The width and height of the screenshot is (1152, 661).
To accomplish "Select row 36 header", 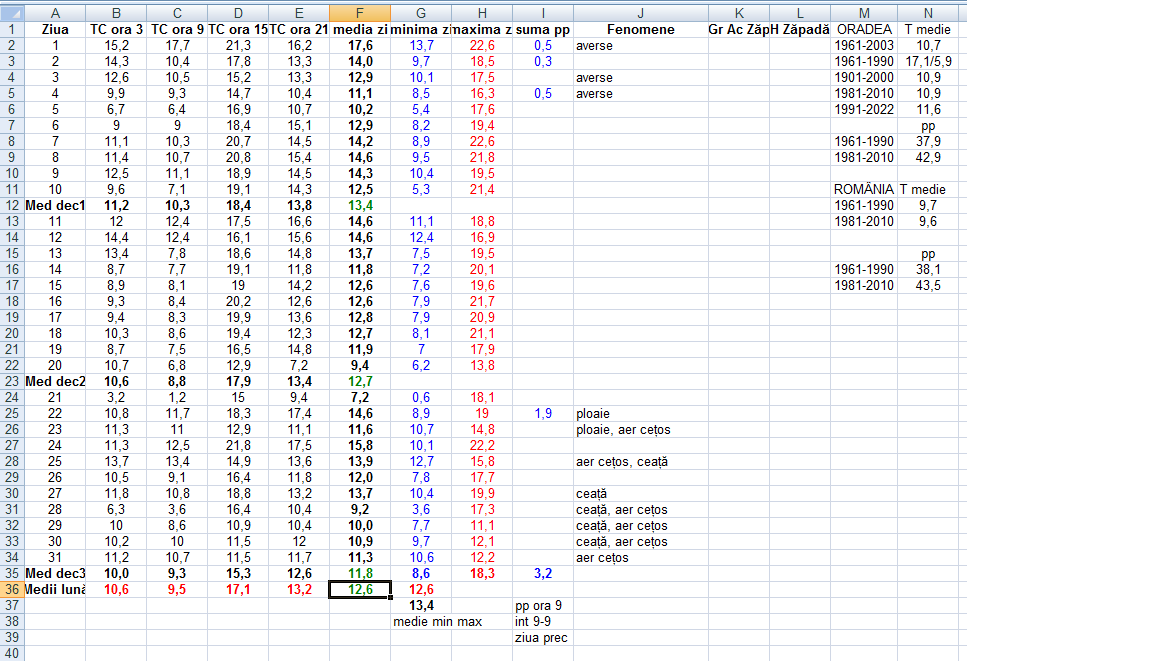I will click(12, 590).
